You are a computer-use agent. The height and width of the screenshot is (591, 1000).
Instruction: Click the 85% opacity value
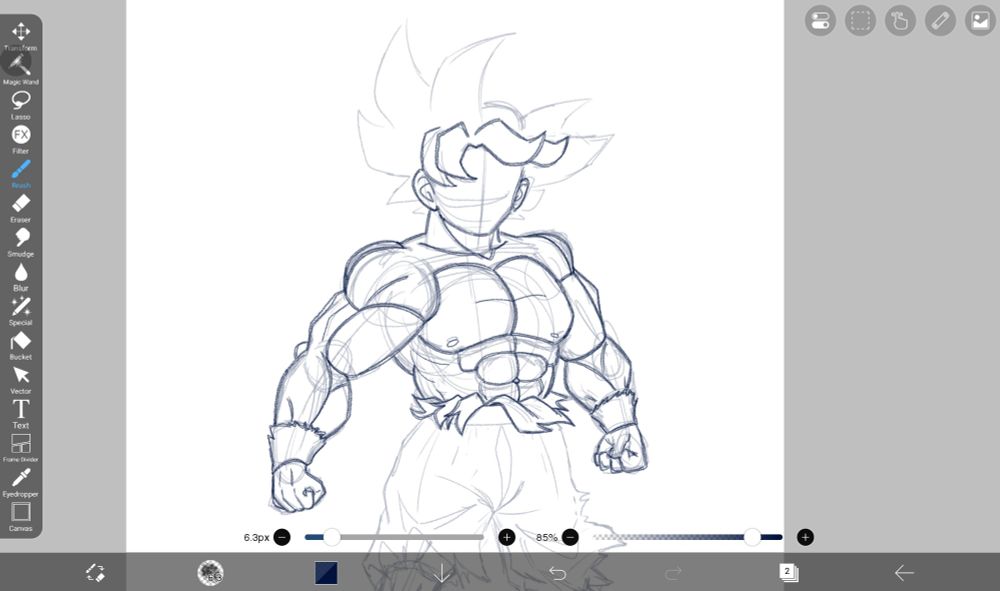click(547, 537)
